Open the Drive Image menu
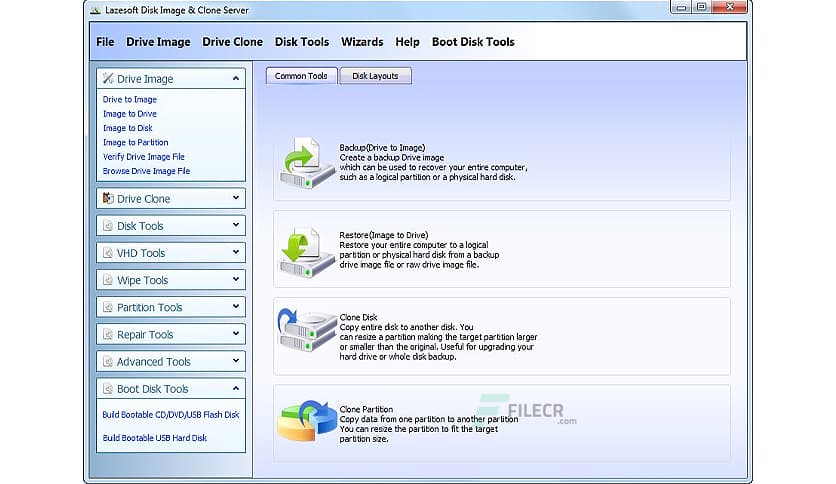Viewport: 836px width, 484px height. pyautogui.click(x=158, y=42)
